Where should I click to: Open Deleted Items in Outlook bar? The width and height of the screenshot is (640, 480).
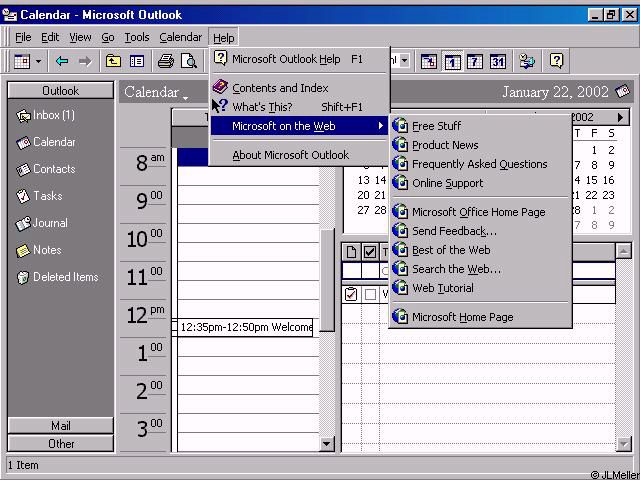pos(58,277)
